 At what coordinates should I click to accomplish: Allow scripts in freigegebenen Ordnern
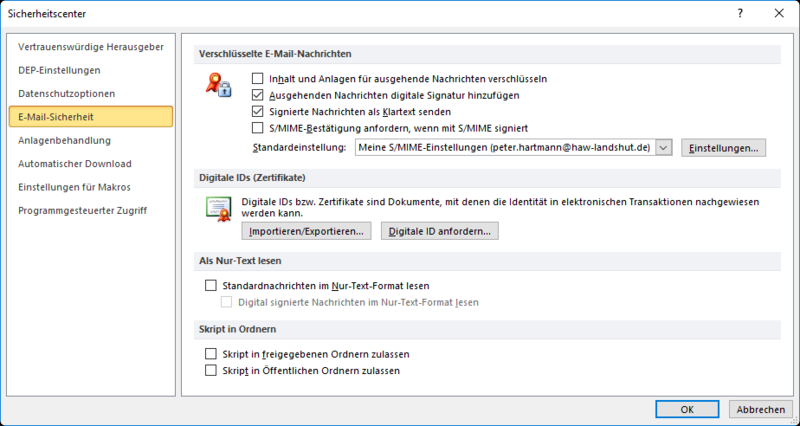click(x=210, y=354)
